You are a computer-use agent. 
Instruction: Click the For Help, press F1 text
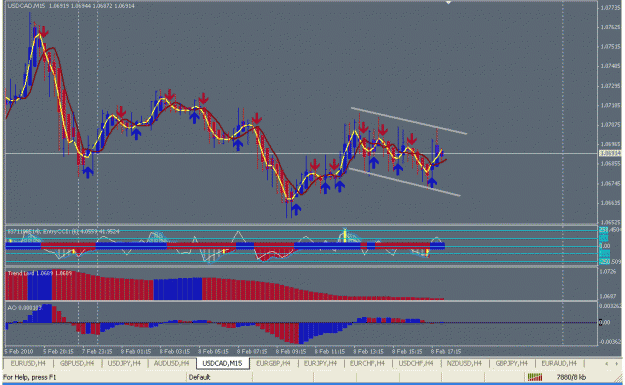click(x=29, y=377)
